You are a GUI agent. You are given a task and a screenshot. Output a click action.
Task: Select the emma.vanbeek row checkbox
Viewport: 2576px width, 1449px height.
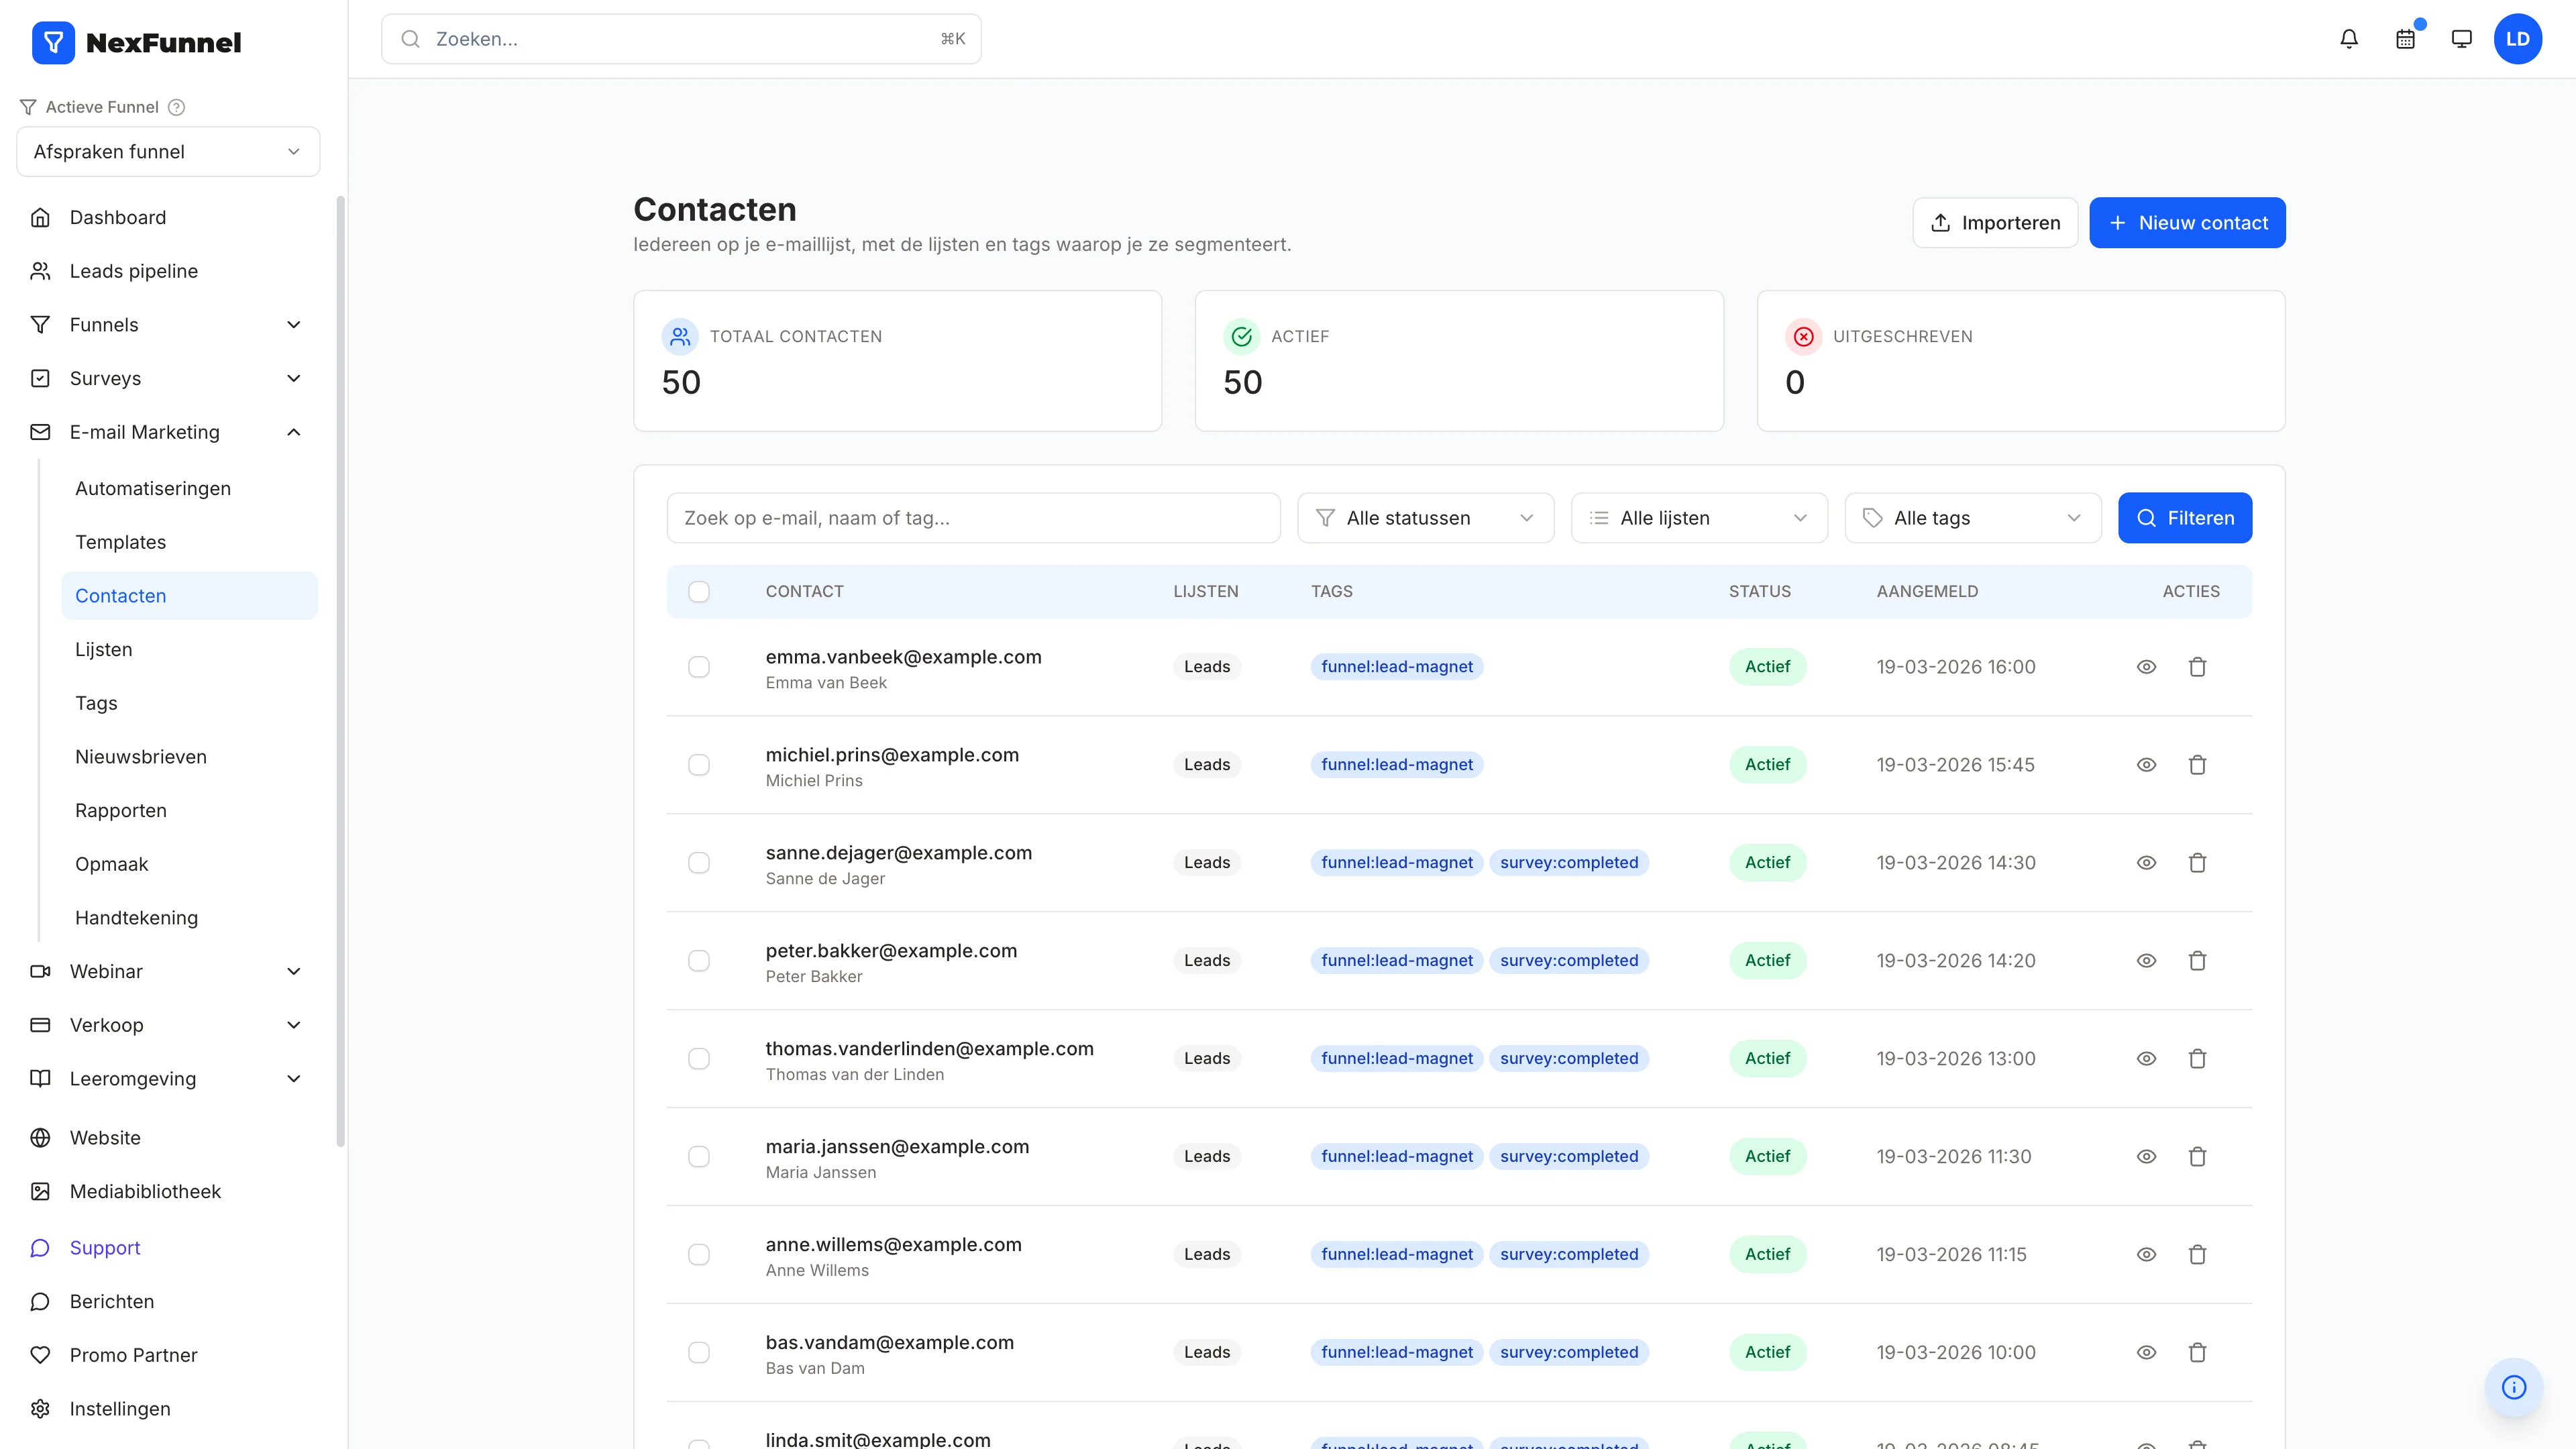coord(699,667)
